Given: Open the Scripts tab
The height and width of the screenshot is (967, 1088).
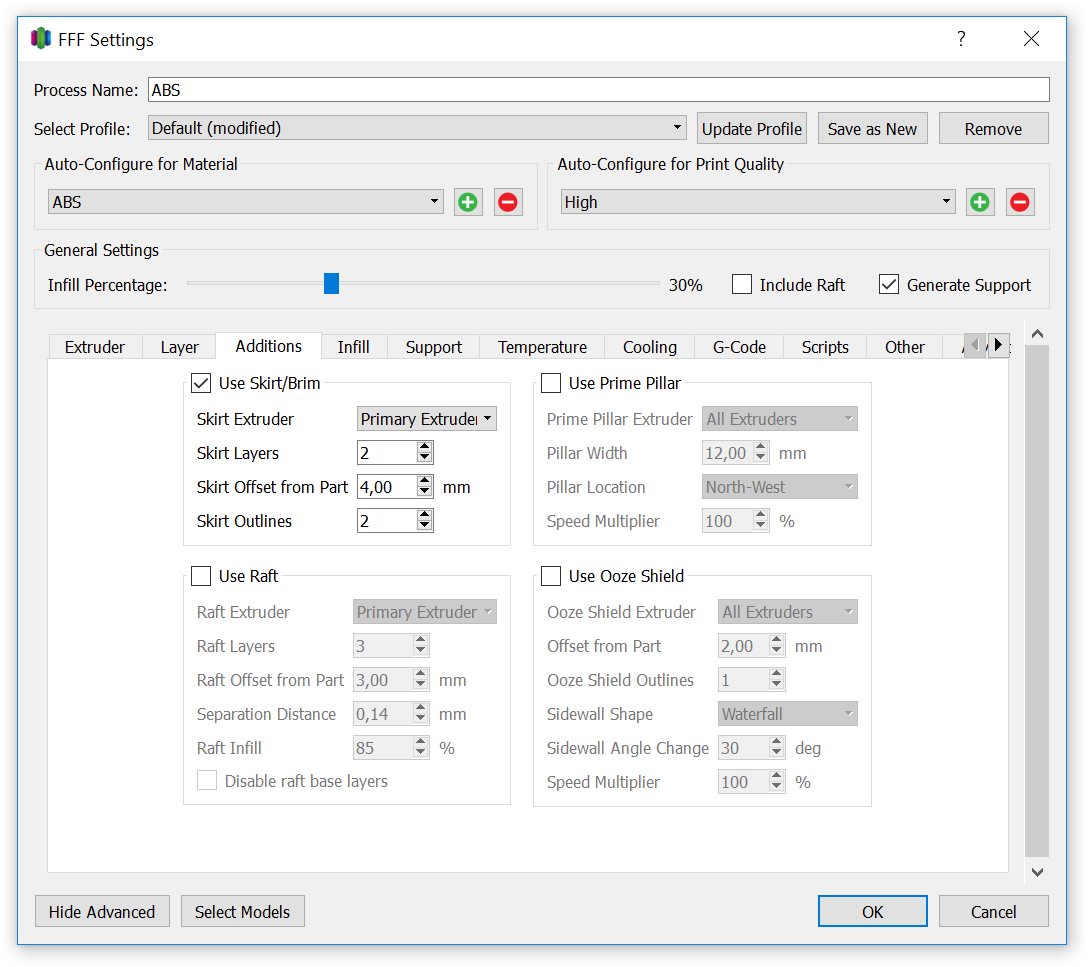Looking at the screenshot, I should 825,347.
